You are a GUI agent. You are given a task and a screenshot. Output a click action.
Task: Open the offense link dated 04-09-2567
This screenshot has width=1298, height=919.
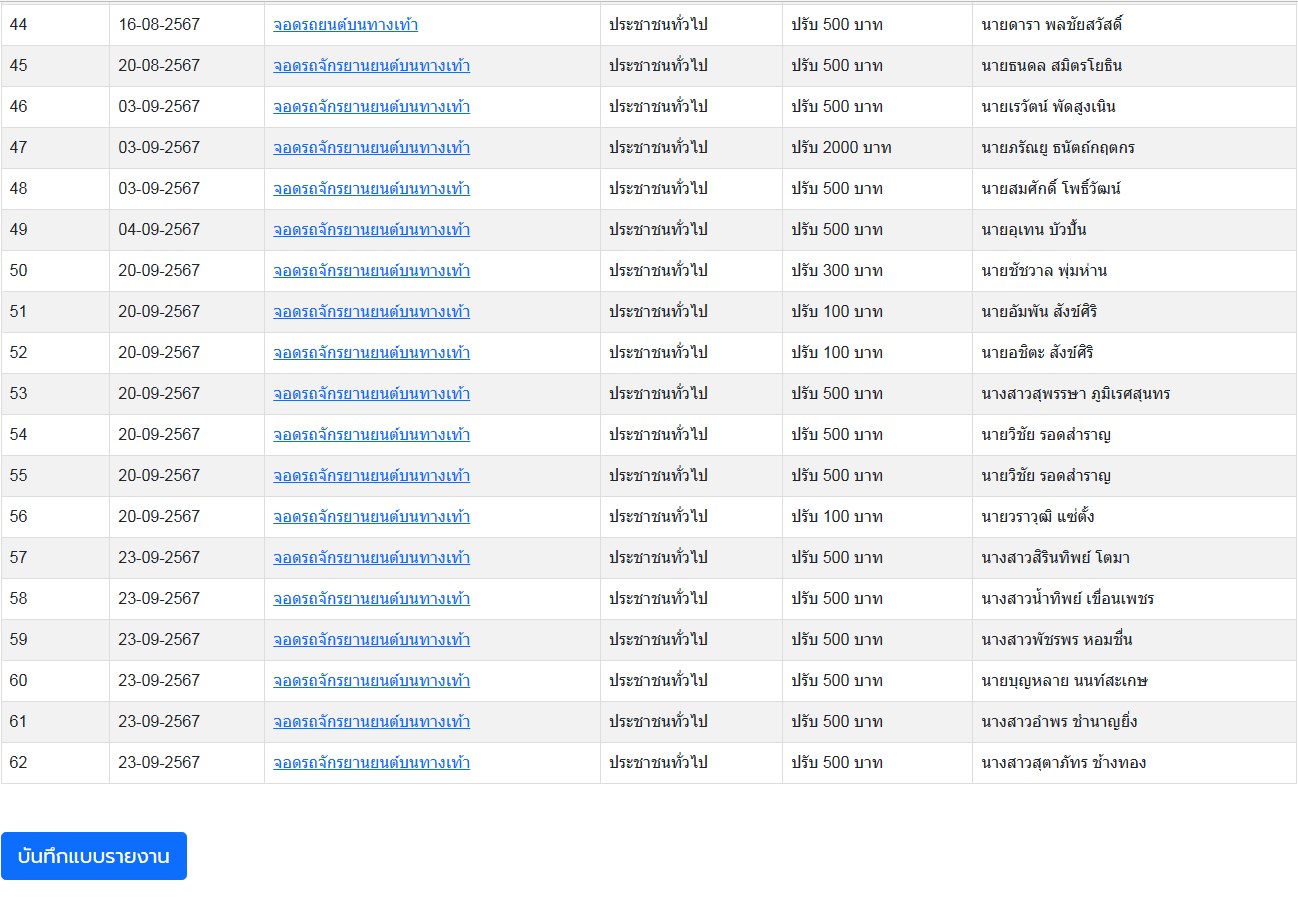point(371,229)
